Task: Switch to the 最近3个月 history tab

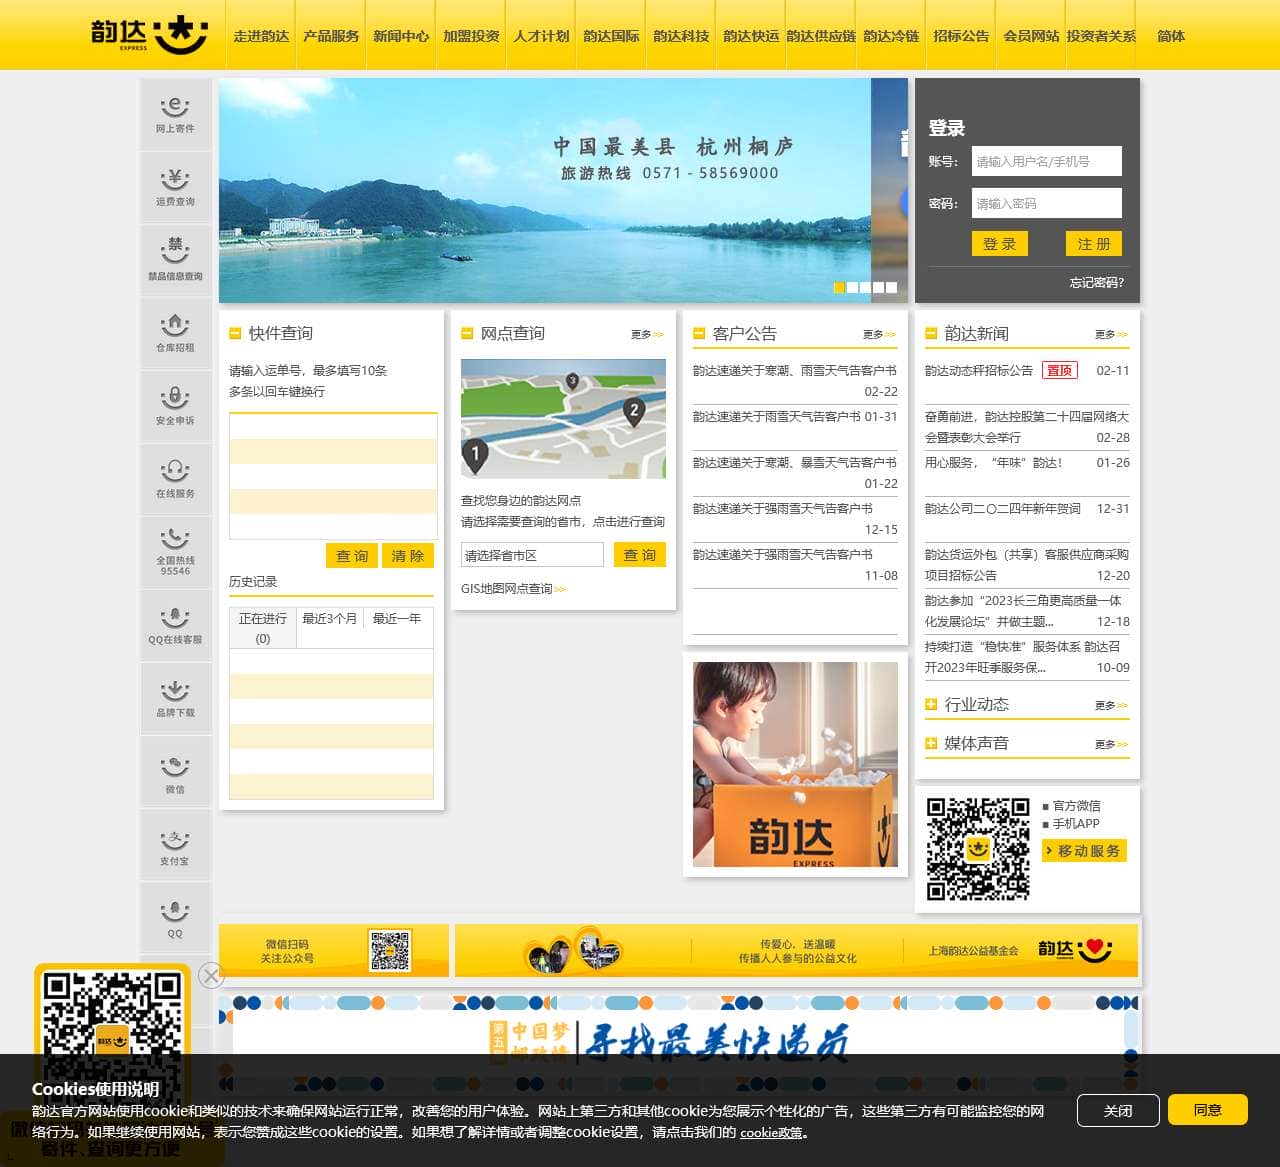Action: [x=330, y=619]
